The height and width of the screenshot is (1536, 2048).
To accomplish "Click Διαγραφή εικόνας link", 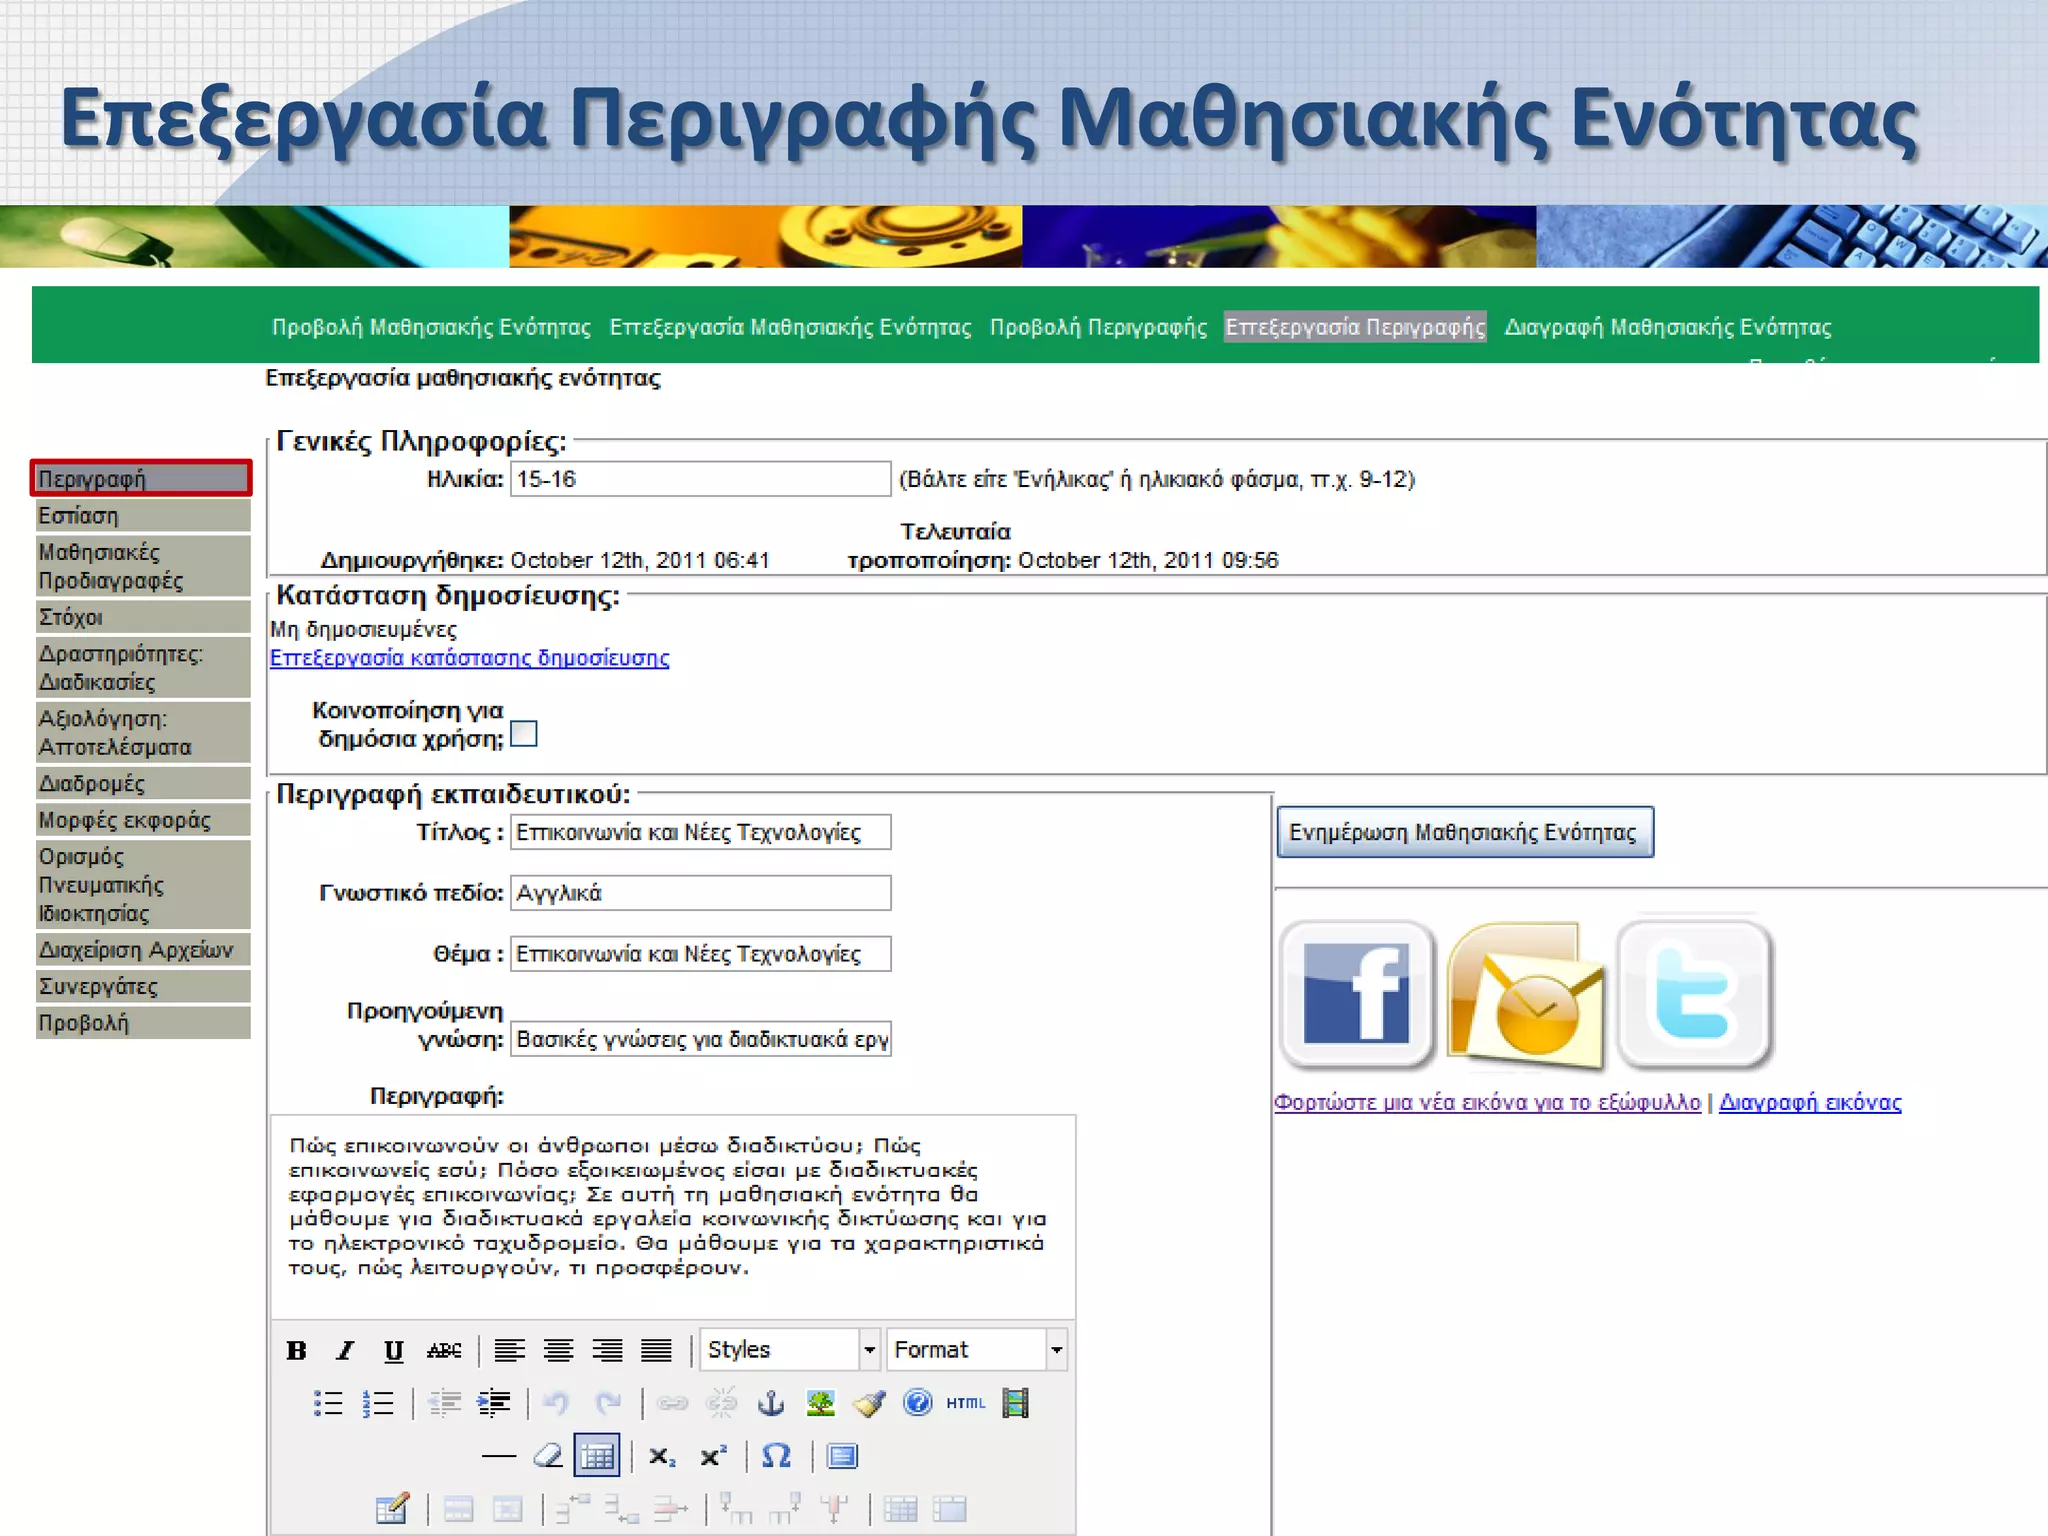I will click(x=1810, y=1102).
